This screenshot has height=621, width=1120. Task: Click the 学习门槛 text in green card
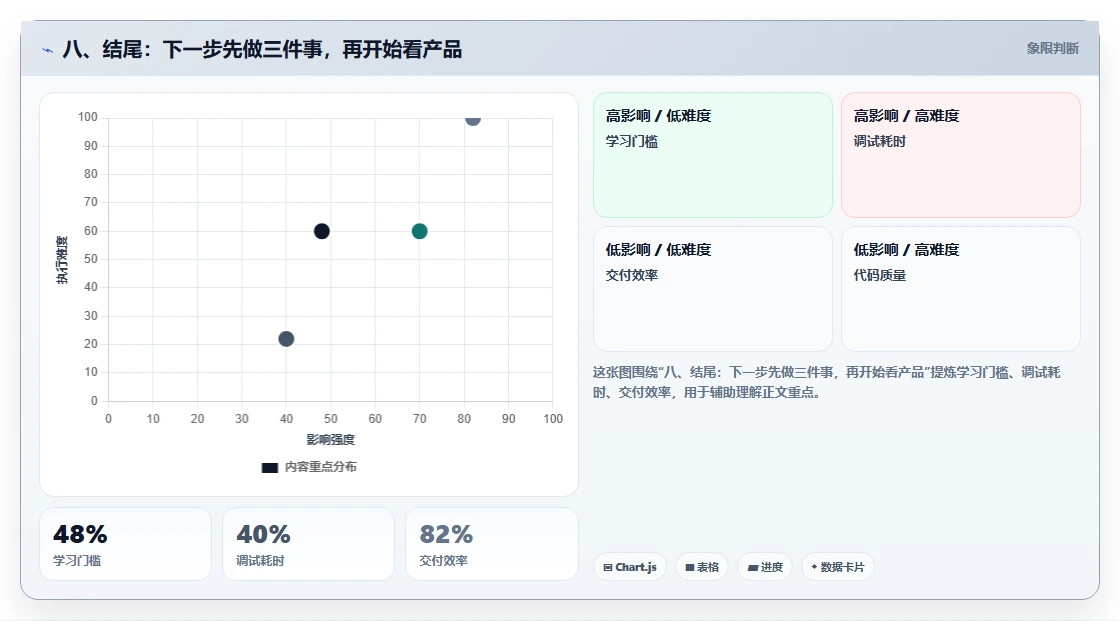(632, 141)
